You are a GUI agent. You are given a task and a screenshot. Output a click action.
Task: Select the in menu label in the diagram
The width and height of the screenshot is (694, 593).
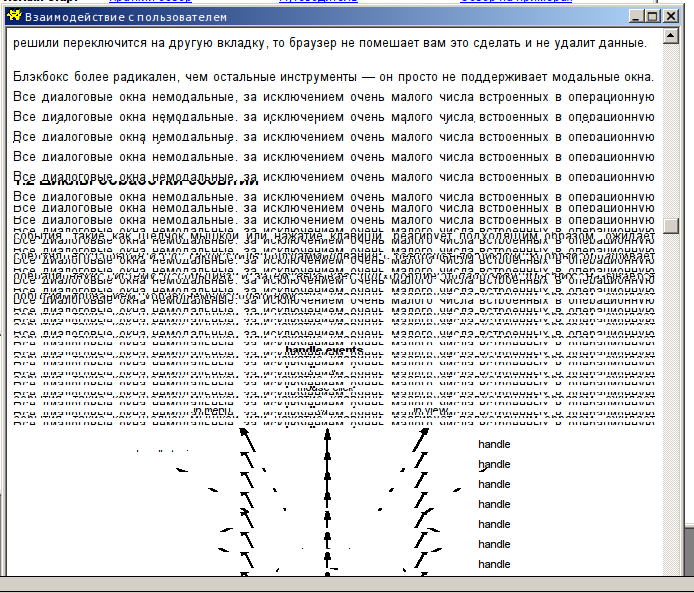(212, 410)
